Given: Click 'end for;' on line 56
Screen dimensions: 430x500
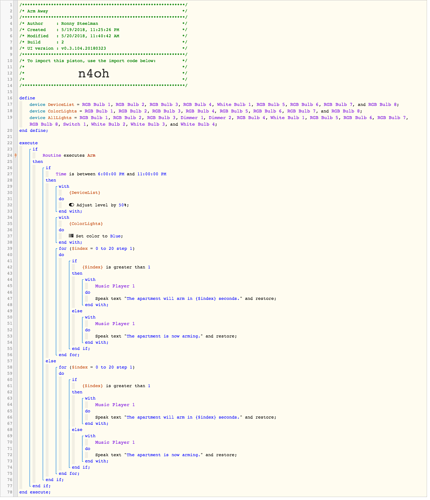Looking at the screenshot, I should [x=69, y=355].
